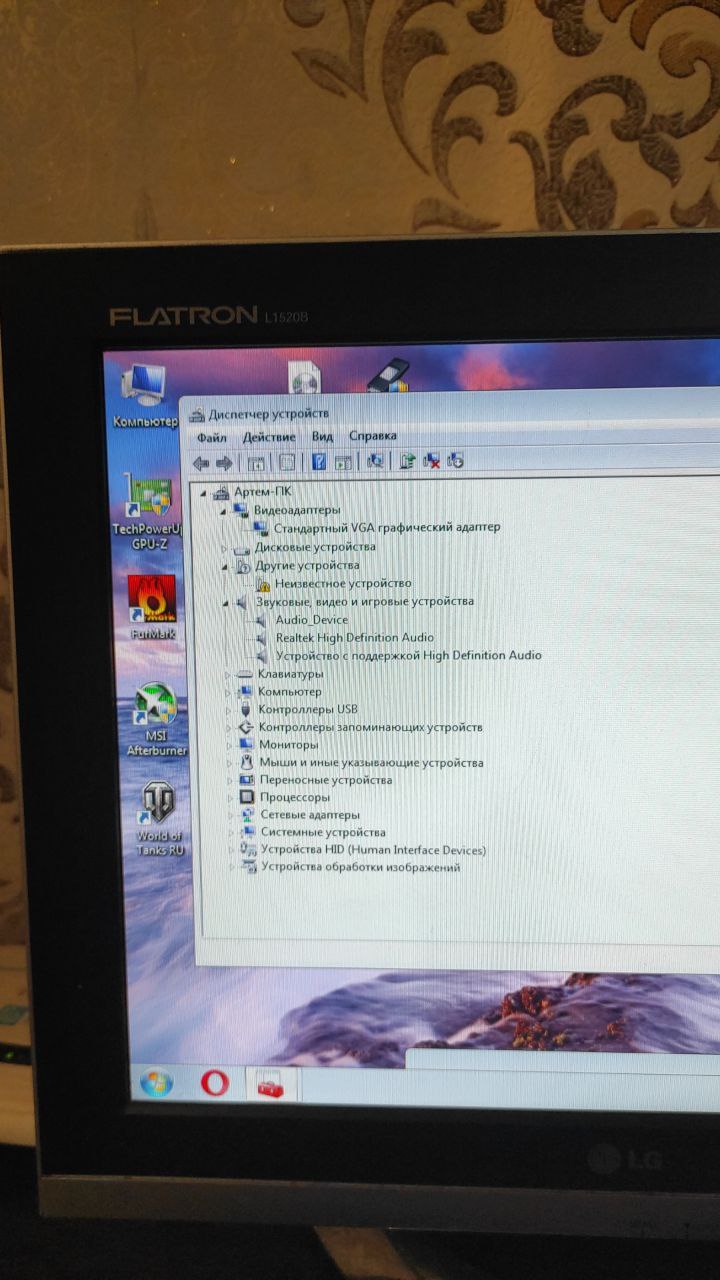Collapse the Видеоадаптеры category
Image resolution: width=720 pixels, height=1280 pixels.
[x=224, y=511]
